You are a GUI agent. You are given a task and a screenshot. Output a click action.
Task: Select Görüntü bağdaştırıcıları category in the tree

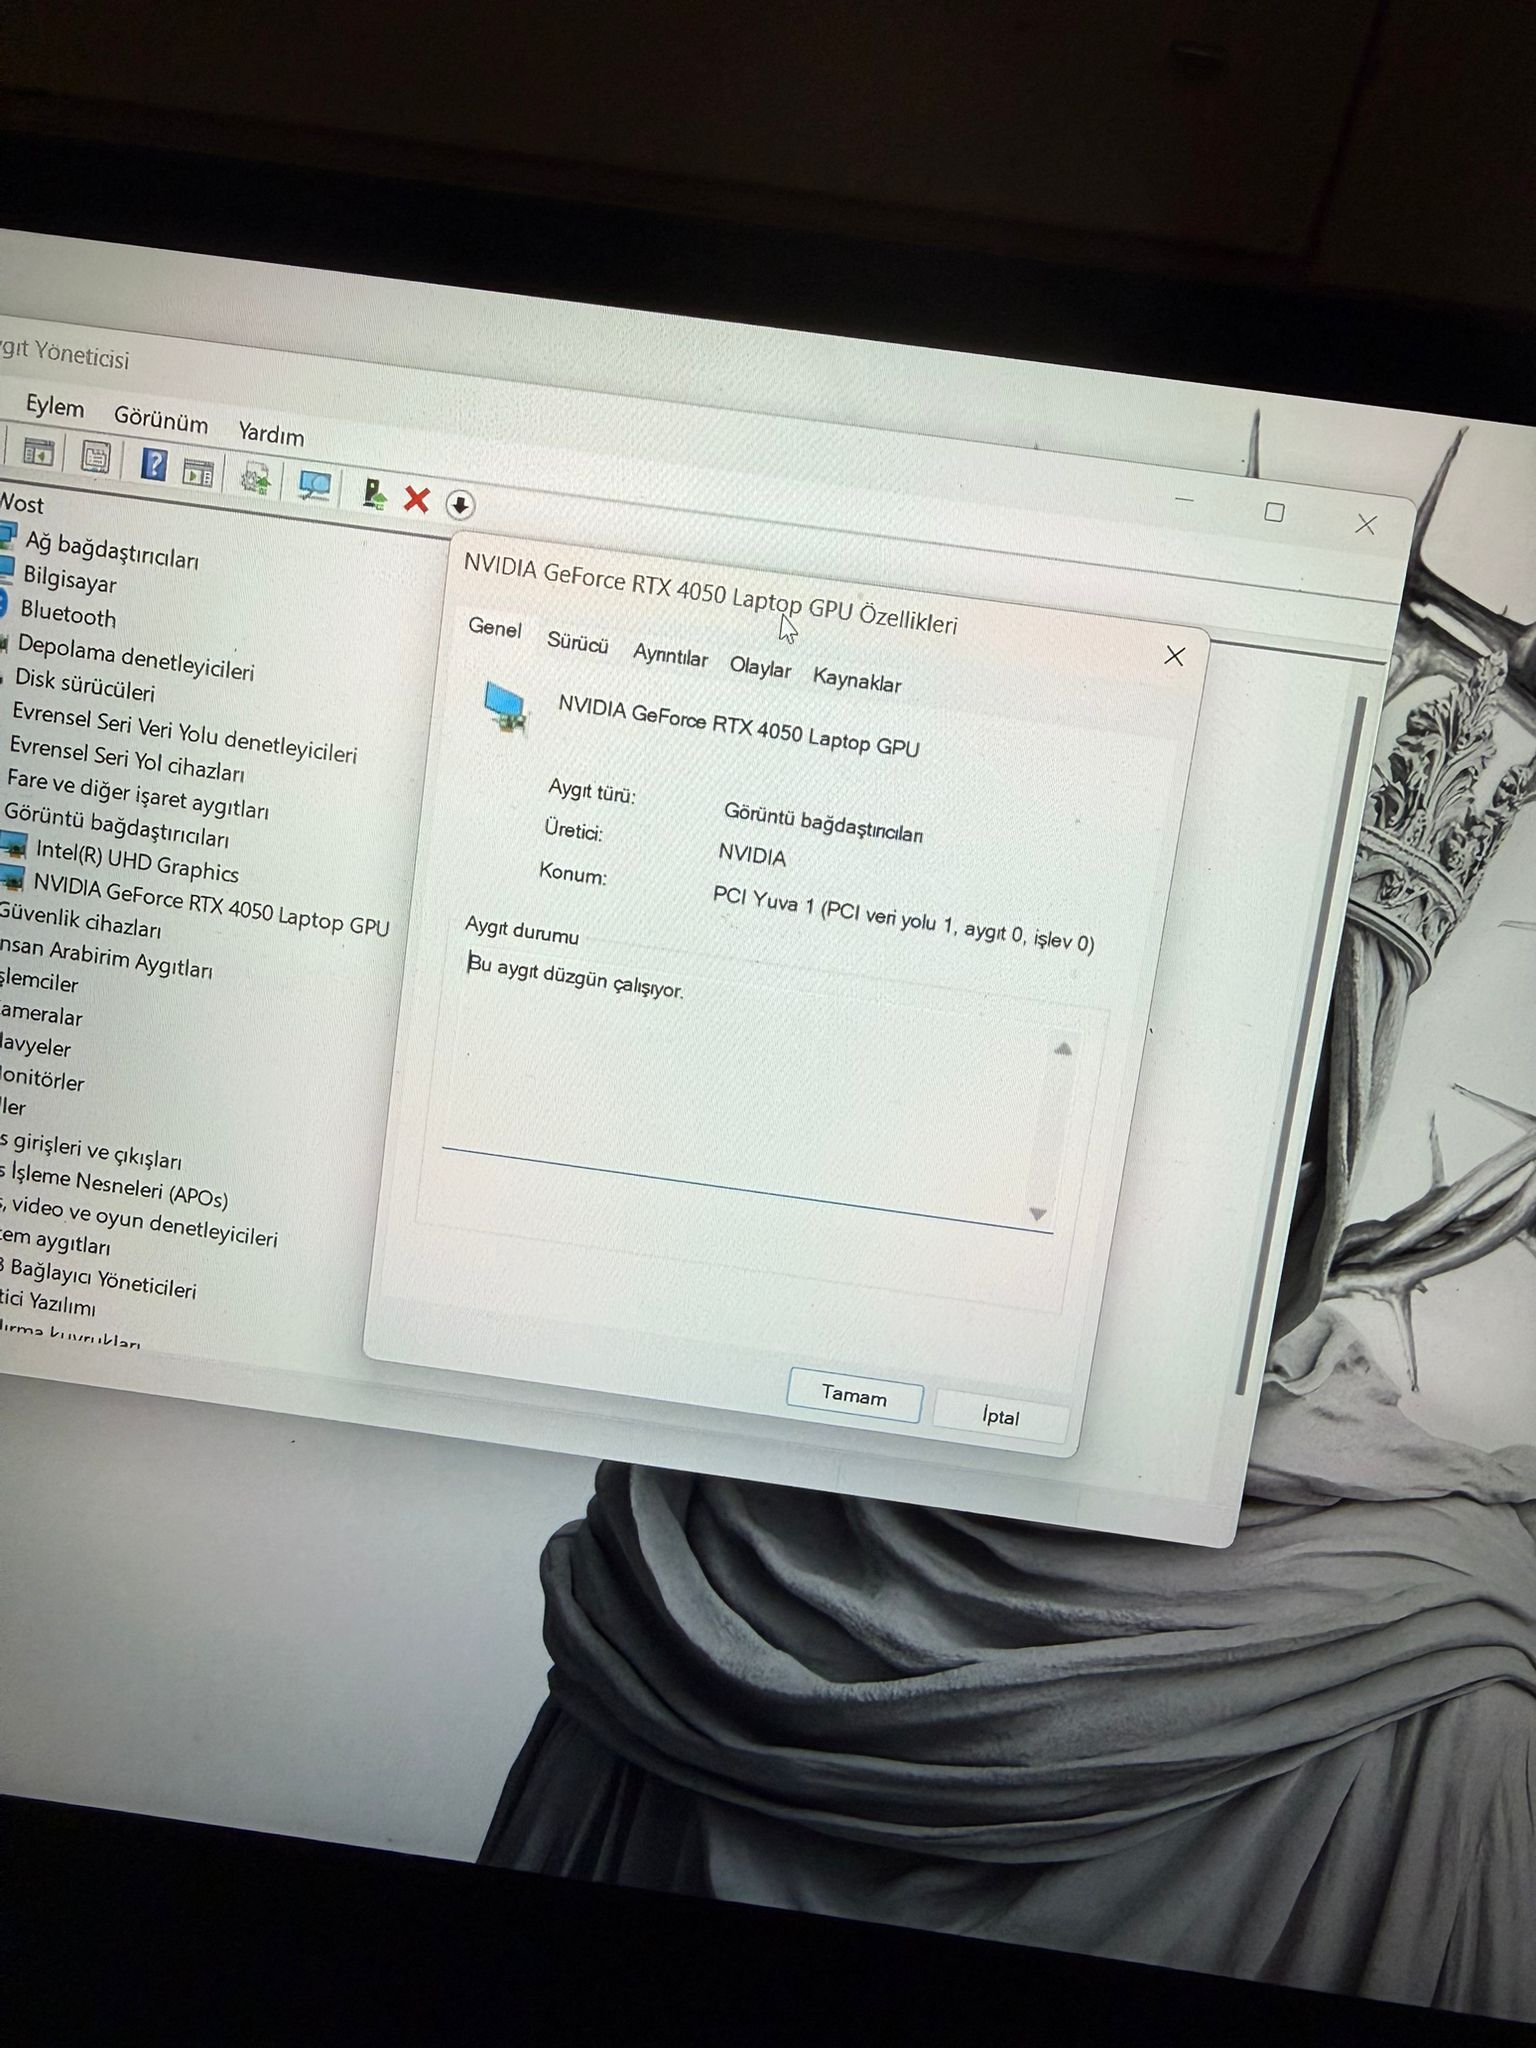click(116, 824)
